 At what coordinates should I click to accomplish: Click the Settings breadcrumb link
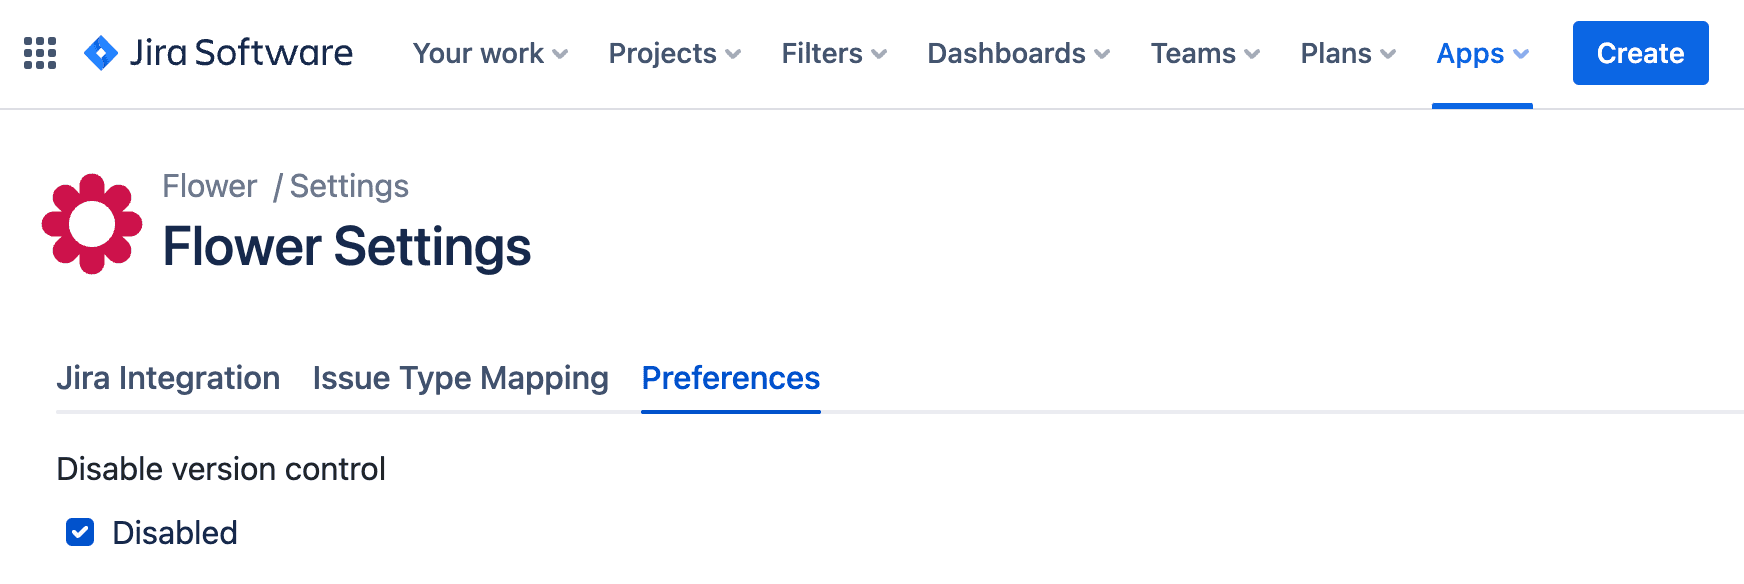[x=349, y=186]
